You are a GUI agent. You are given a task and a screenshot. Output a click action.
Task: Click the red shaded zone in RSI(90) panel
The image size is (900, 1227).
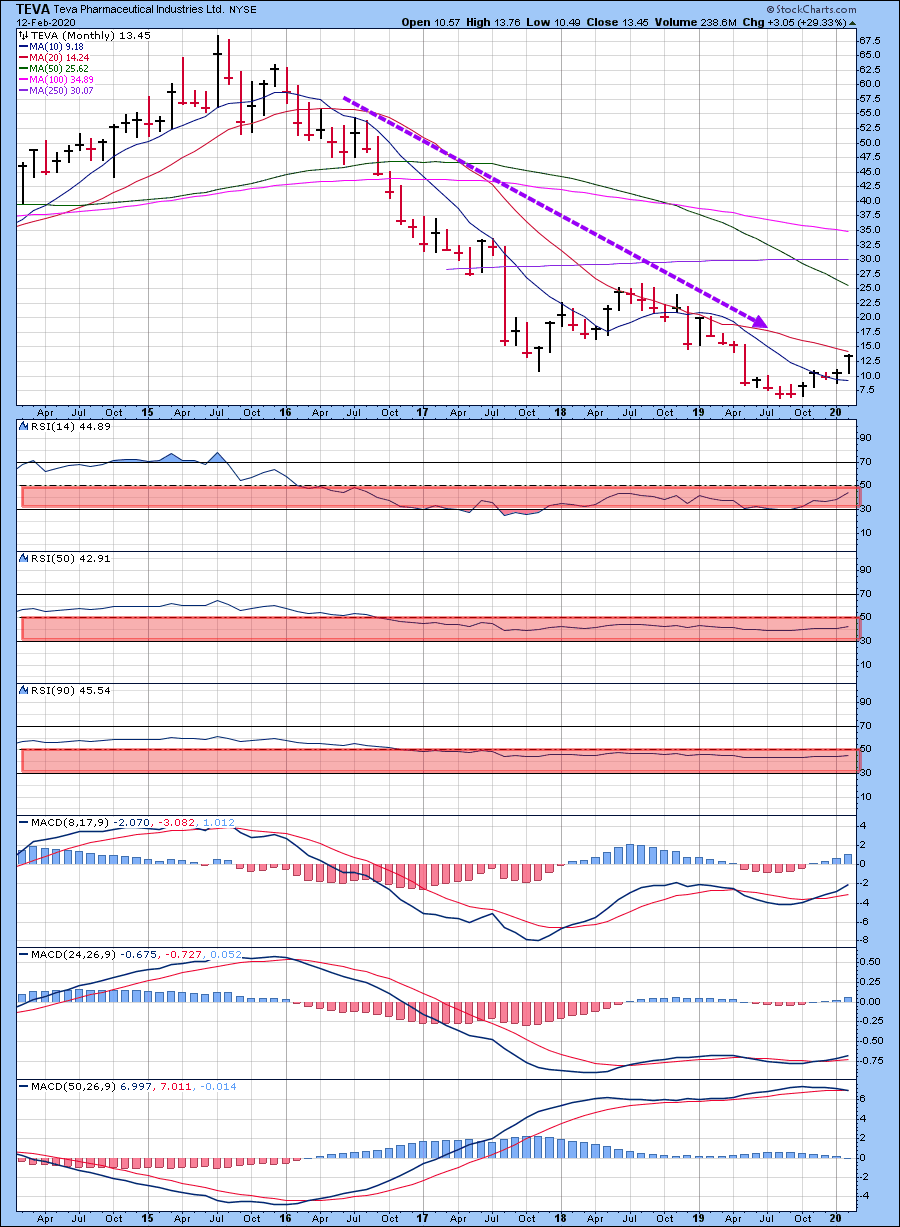tap(440, 760)
